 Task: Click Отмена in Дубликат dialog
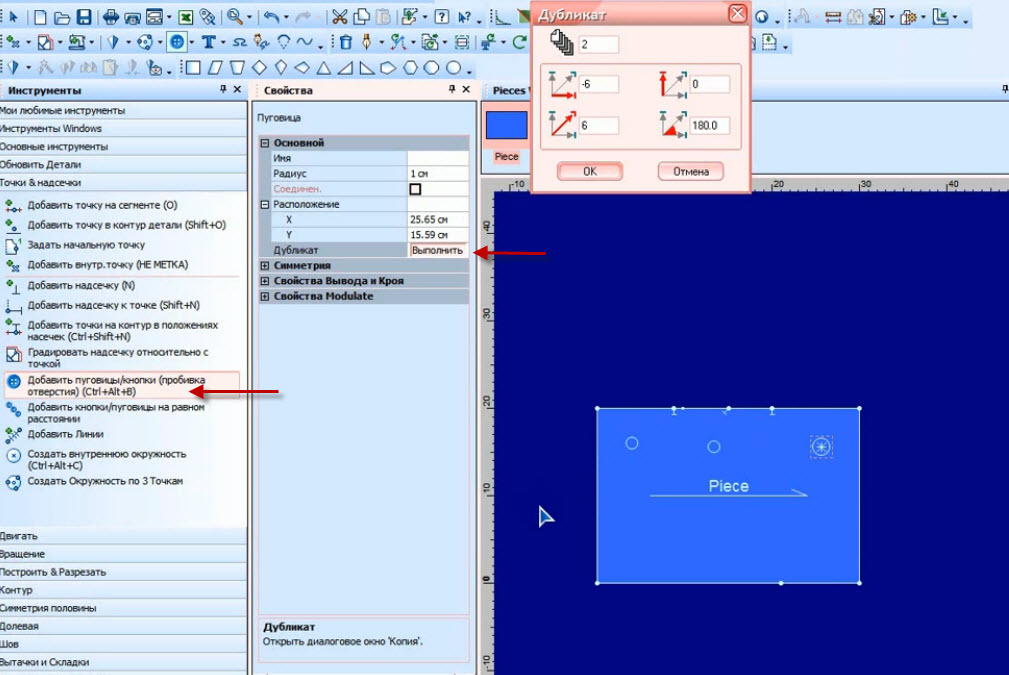(x=690, y=172)
